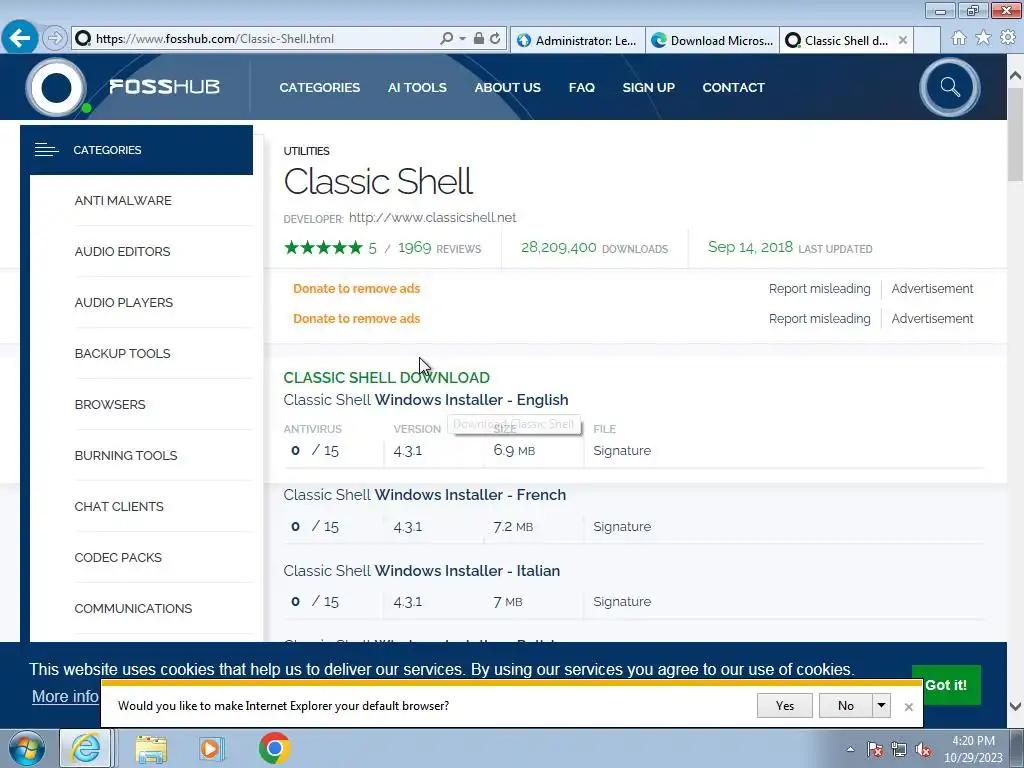This screenshot has width=1024, height=768.
Task: Open the browser Home icon
Action: pyautogui.click(x=958, y=38)
